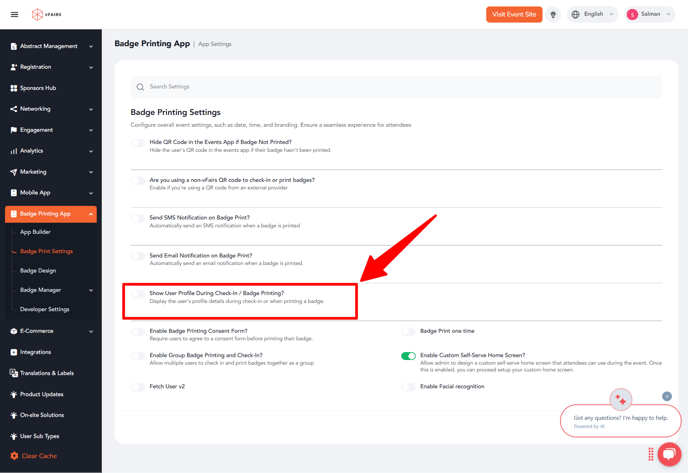Image resolution: width=688 pixels, height=473 pixels.
Task: Open the English language dropdown
Action: pyautogui.click(x=592, y=15)
